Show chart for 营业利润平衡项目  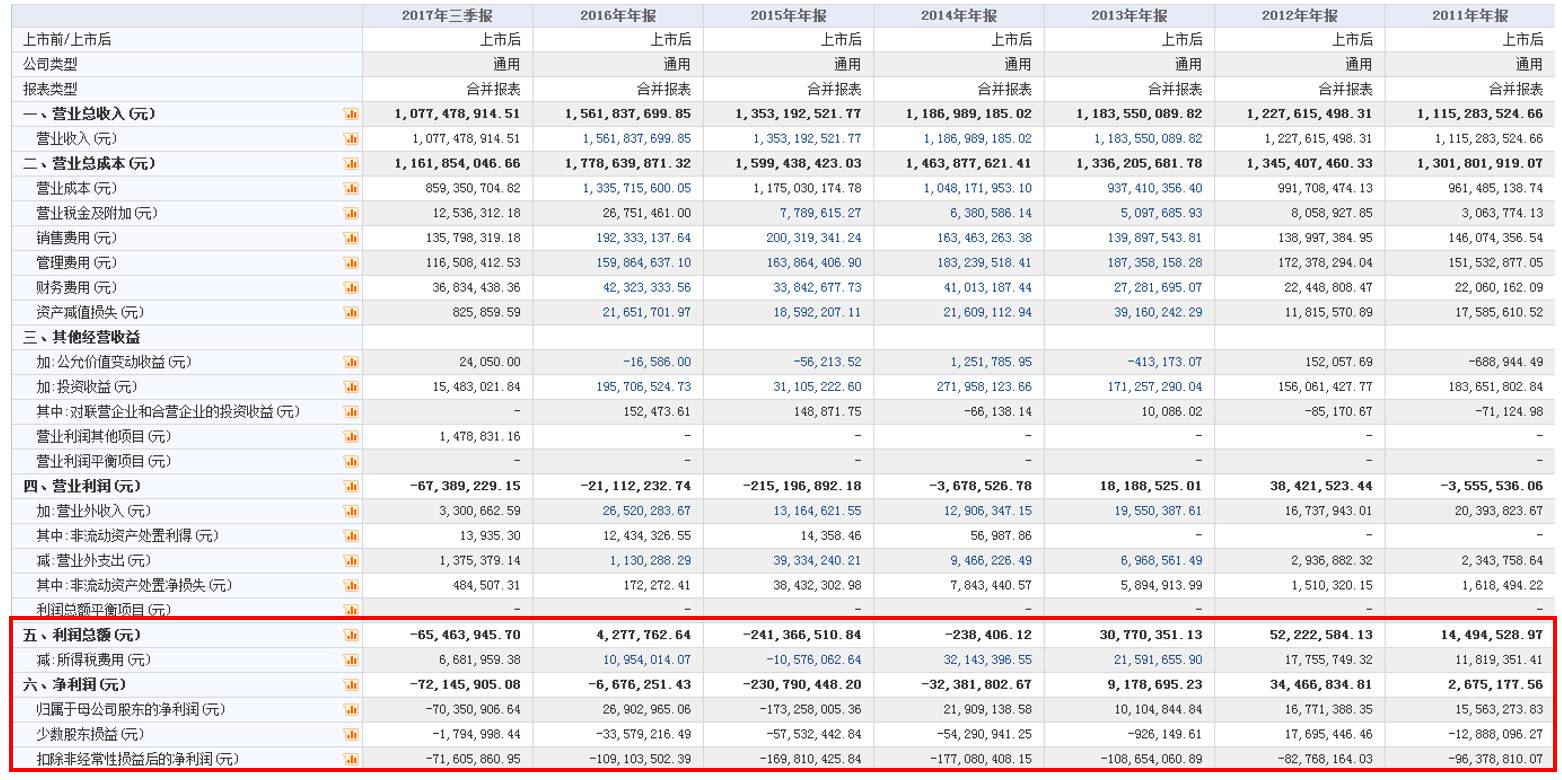[351, 461]
